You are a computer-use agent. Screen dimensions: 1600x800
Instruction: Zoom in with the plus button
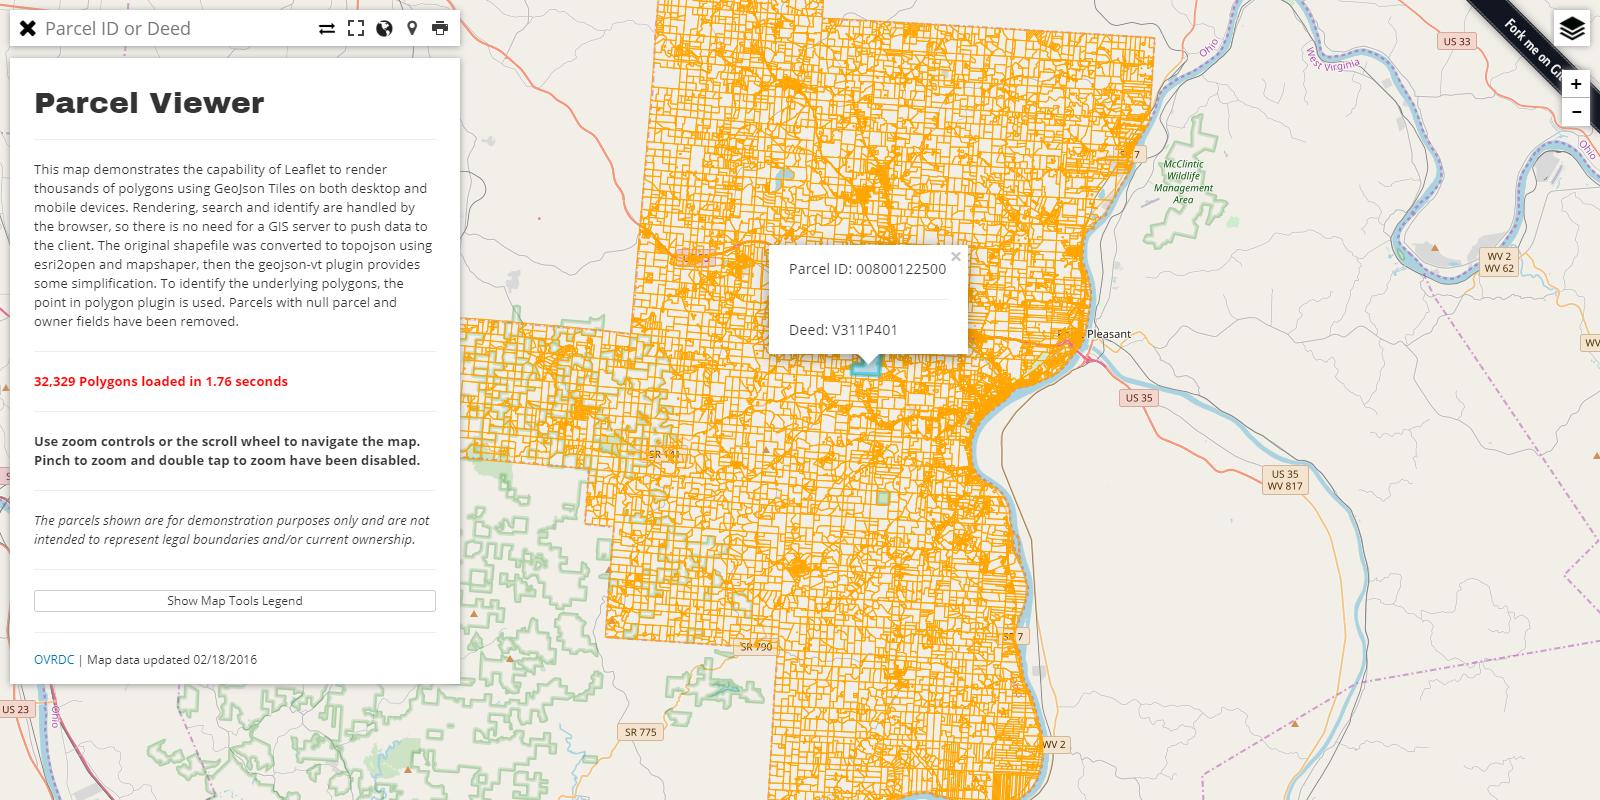(x=1576, y=84)
